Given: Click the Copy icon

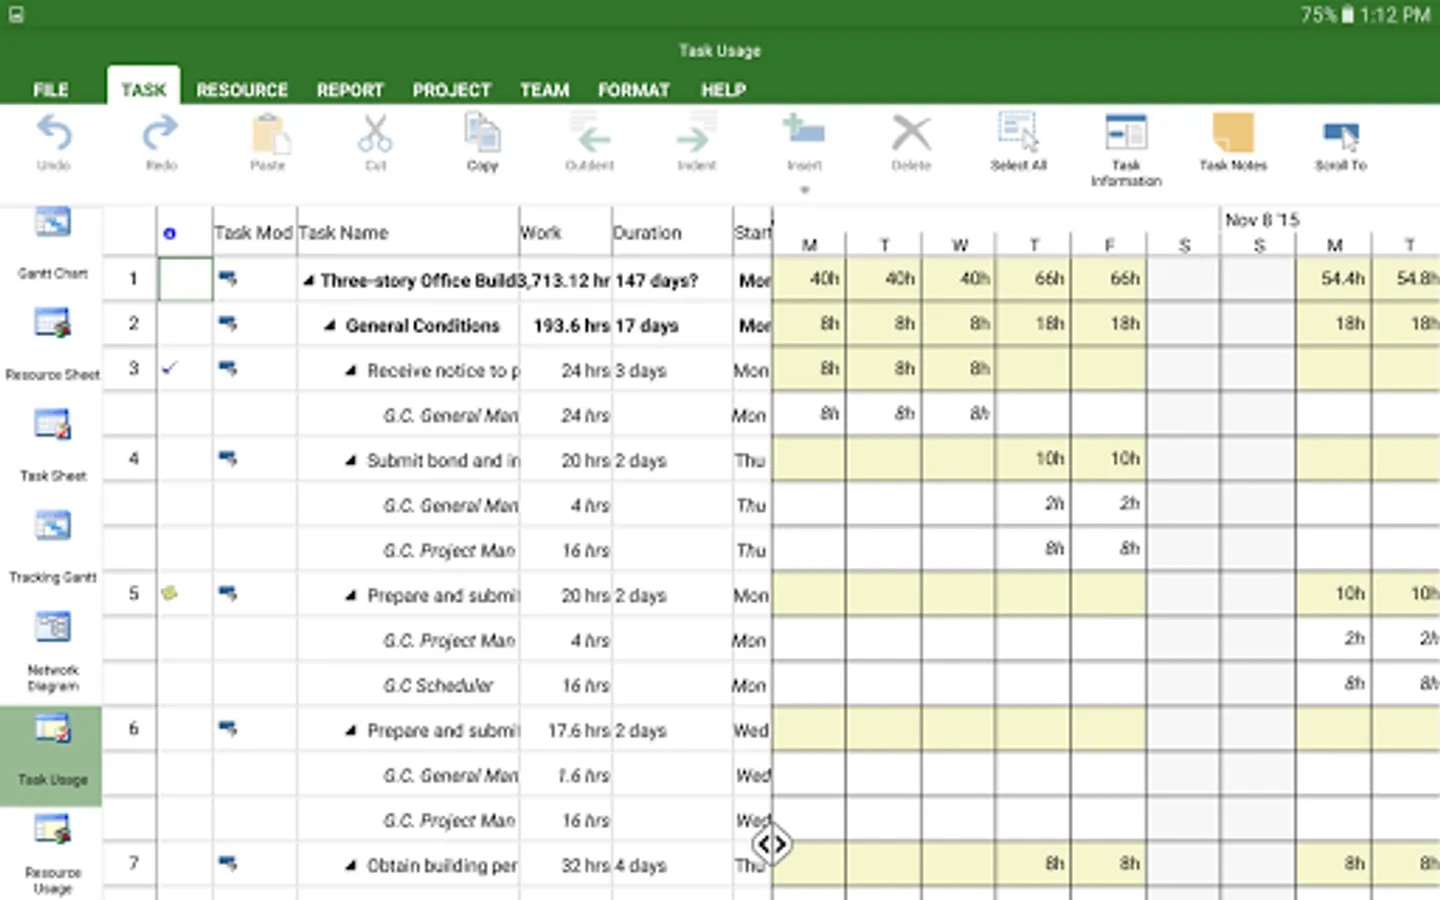Looking at the screenshot, I should (482, 134).
